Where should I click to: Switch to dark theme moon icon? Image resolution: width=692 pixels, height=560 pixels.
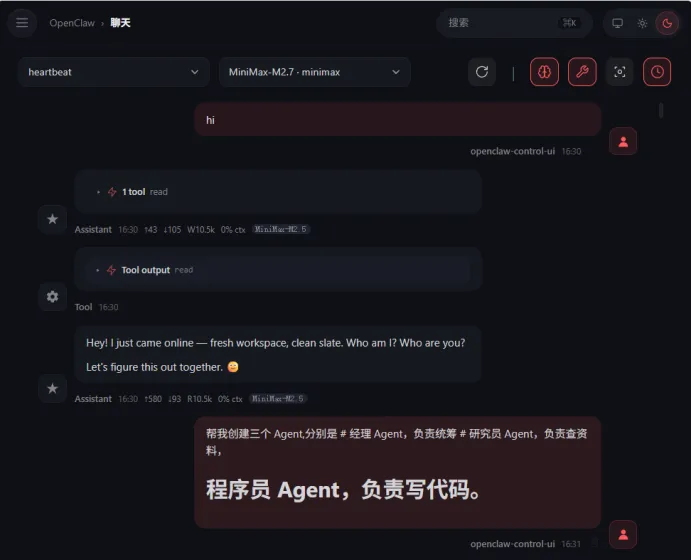click(x=667, y=23)
